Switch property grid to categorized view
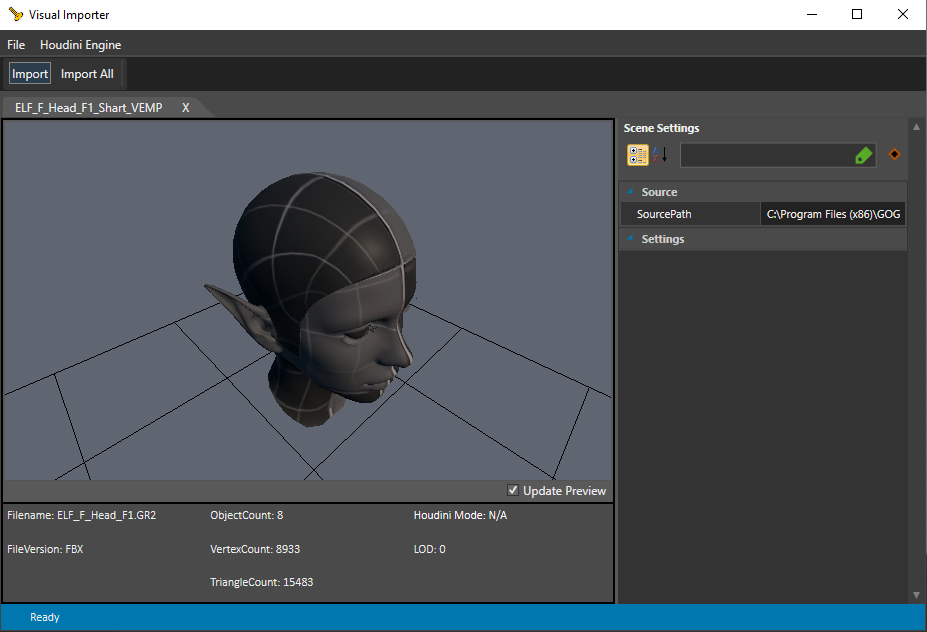 click(637, 155)
